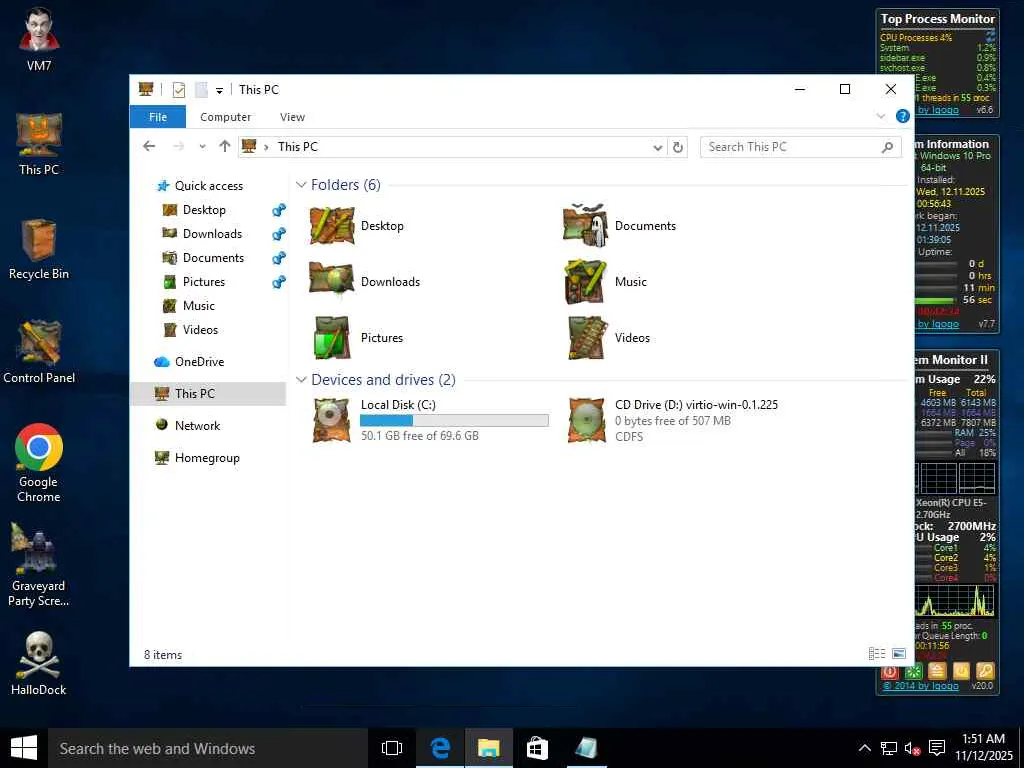Collapse the Folders (6) group

[301, 185]
